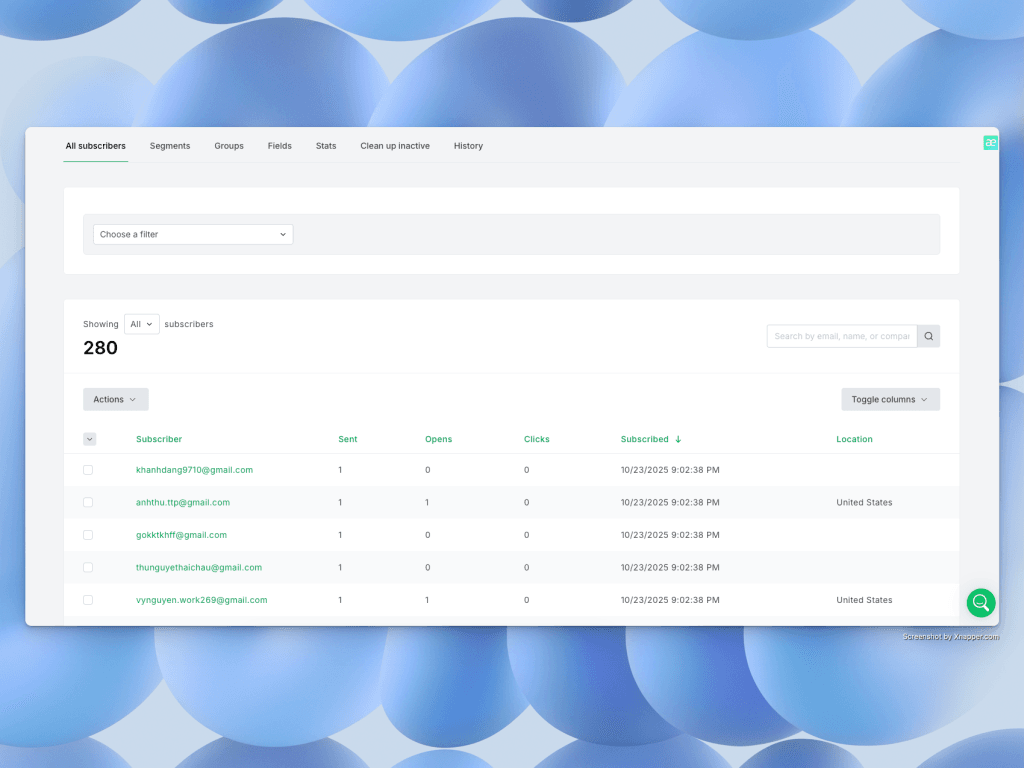Click the Subscribed sort arrow icon
The width and height of the screenshot is (1024, 768).
pyautogui.click(x=678, y=440)
